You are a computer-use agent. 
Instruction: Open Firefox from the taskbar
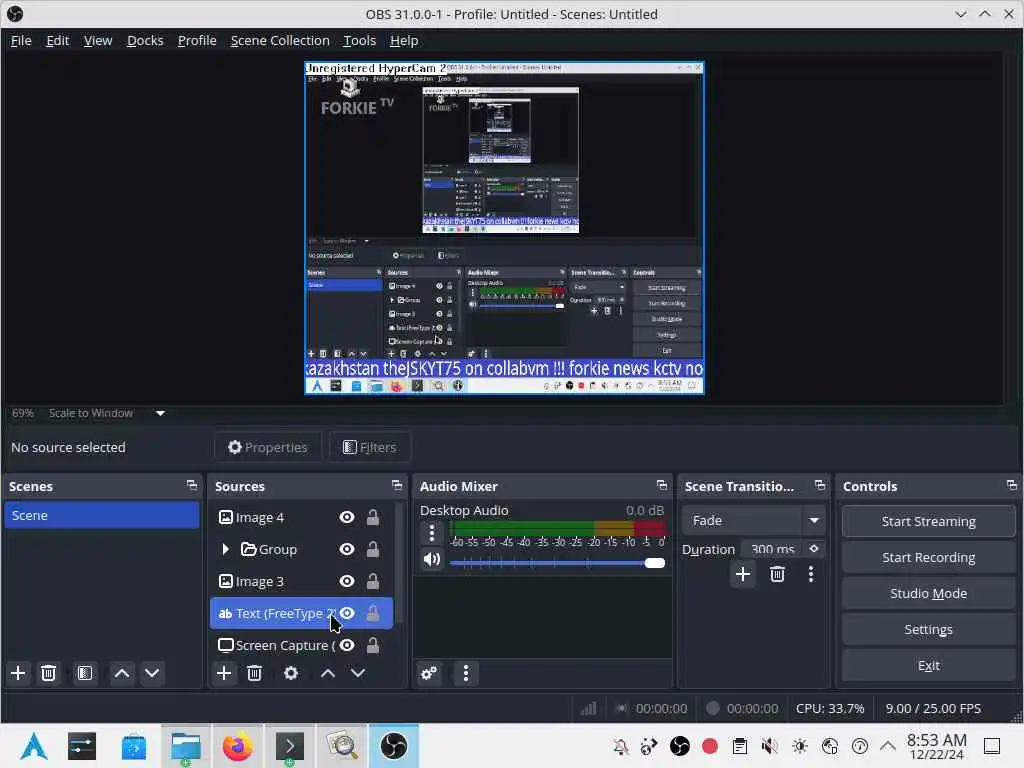237,746
